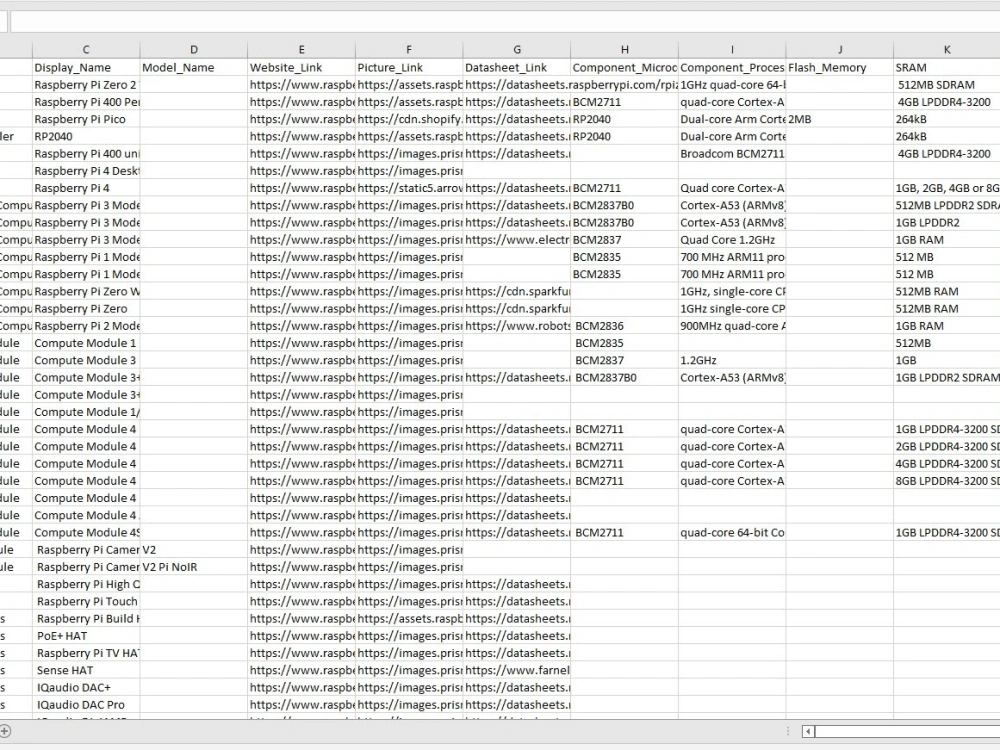This screenshot has width=1000, height=750.
Task: Select the 512MB SDRAM cell
Action: click(947, 85)
